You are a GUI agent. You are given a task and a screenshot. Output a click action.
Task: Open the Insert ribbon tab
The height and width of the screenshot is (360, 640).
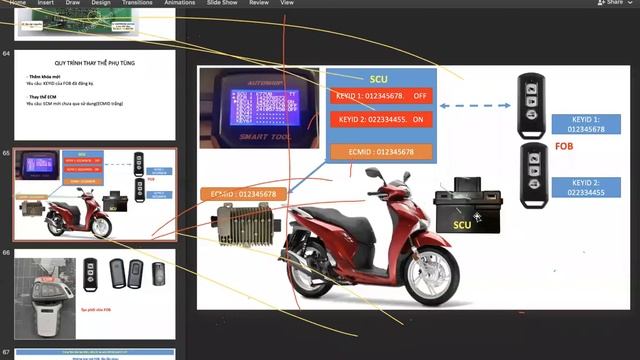[46, 2]
